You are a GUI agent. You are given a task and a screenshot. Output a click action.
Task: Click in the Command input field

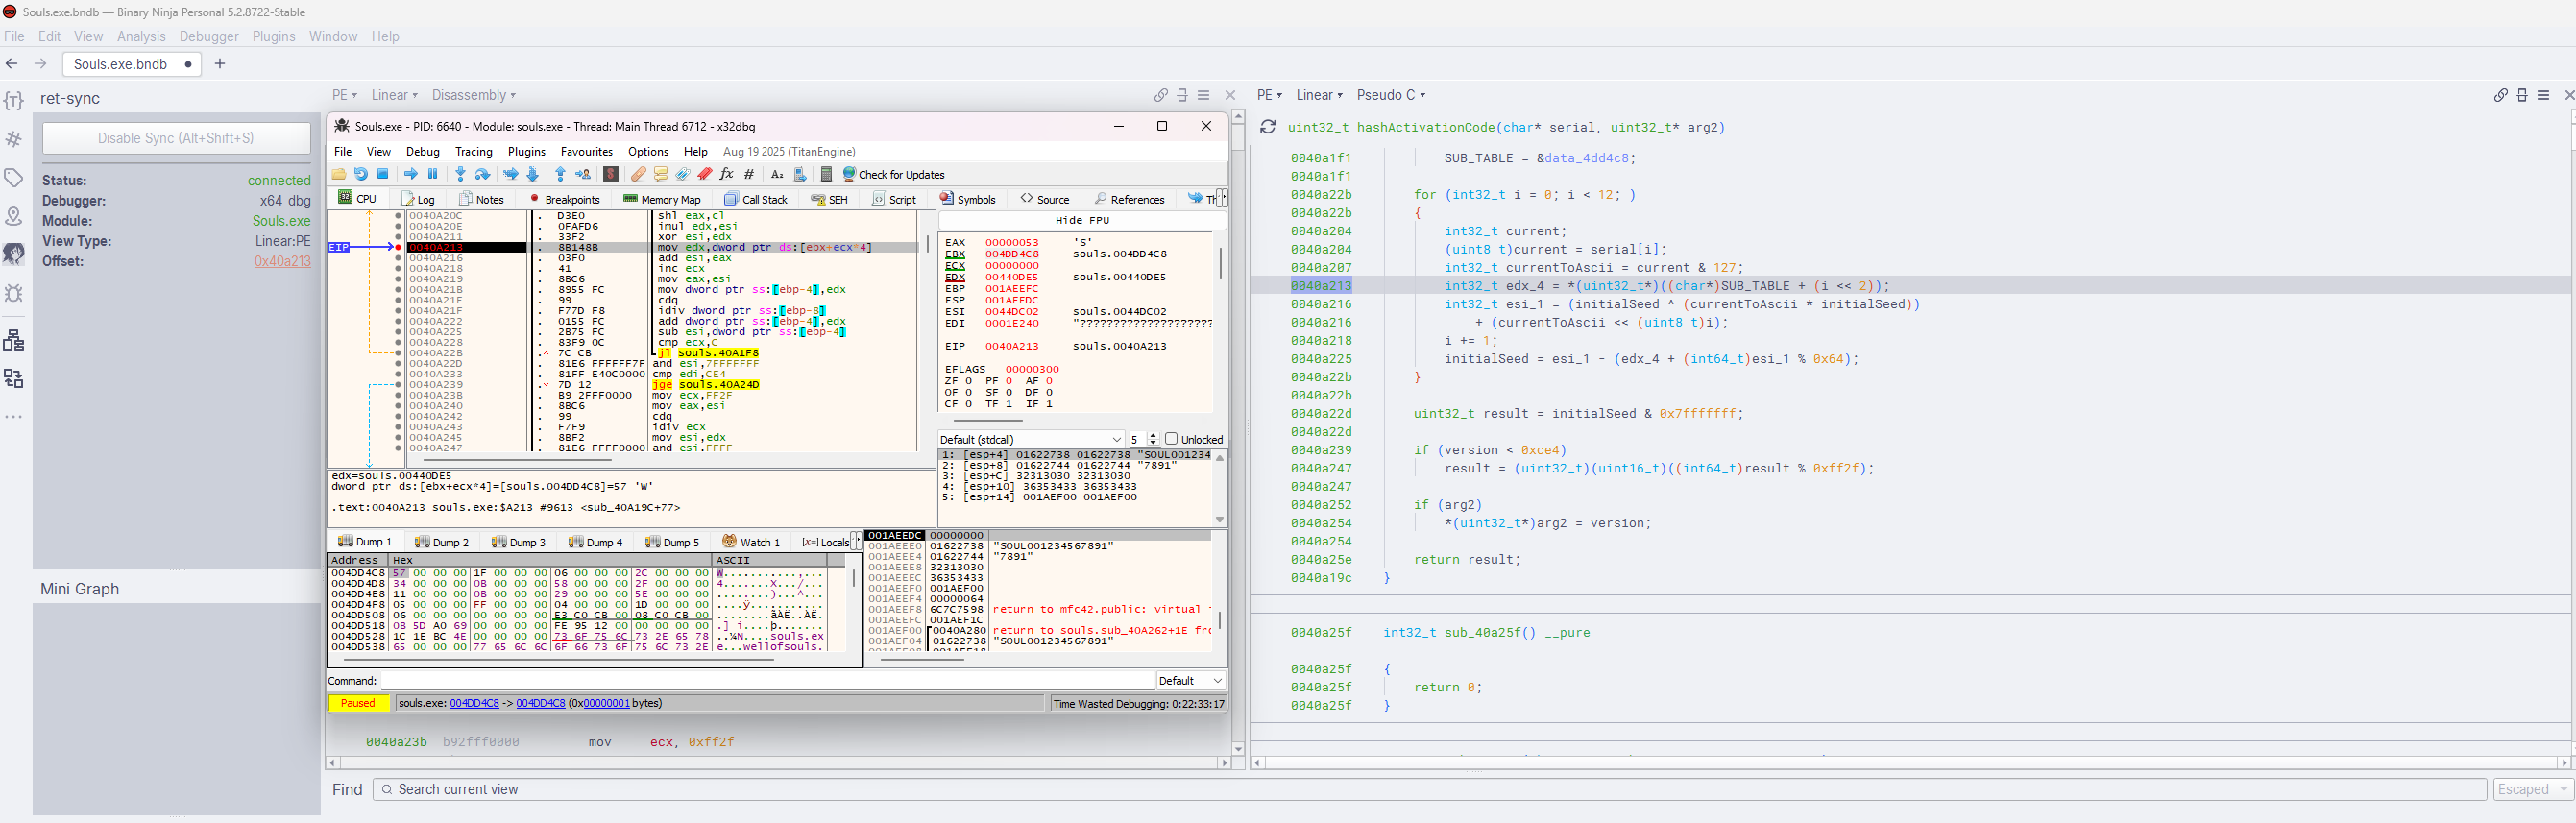click(x=766, y=681)
